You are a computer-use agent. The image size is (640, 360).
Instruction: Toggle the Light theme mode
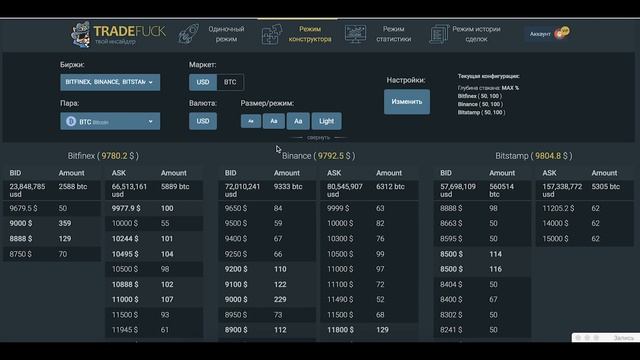tap(327, 121)
